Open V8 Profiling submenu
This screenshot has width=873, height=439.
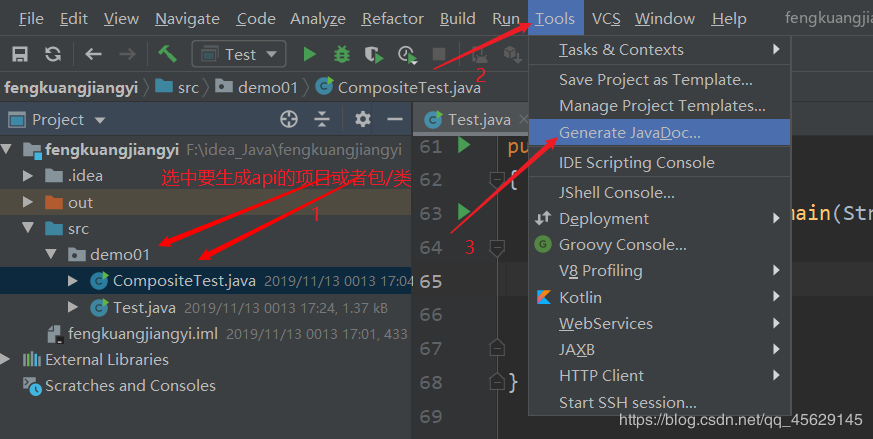(659, 271)
